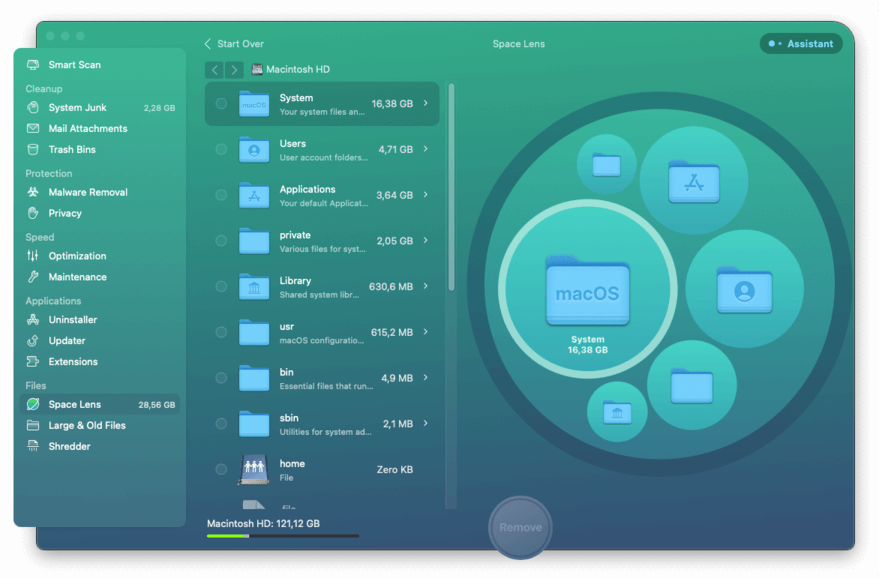This screenshot has width=879, height=578.
Task: Expand the Applications folder chevron
Action: tap(426, 195)
